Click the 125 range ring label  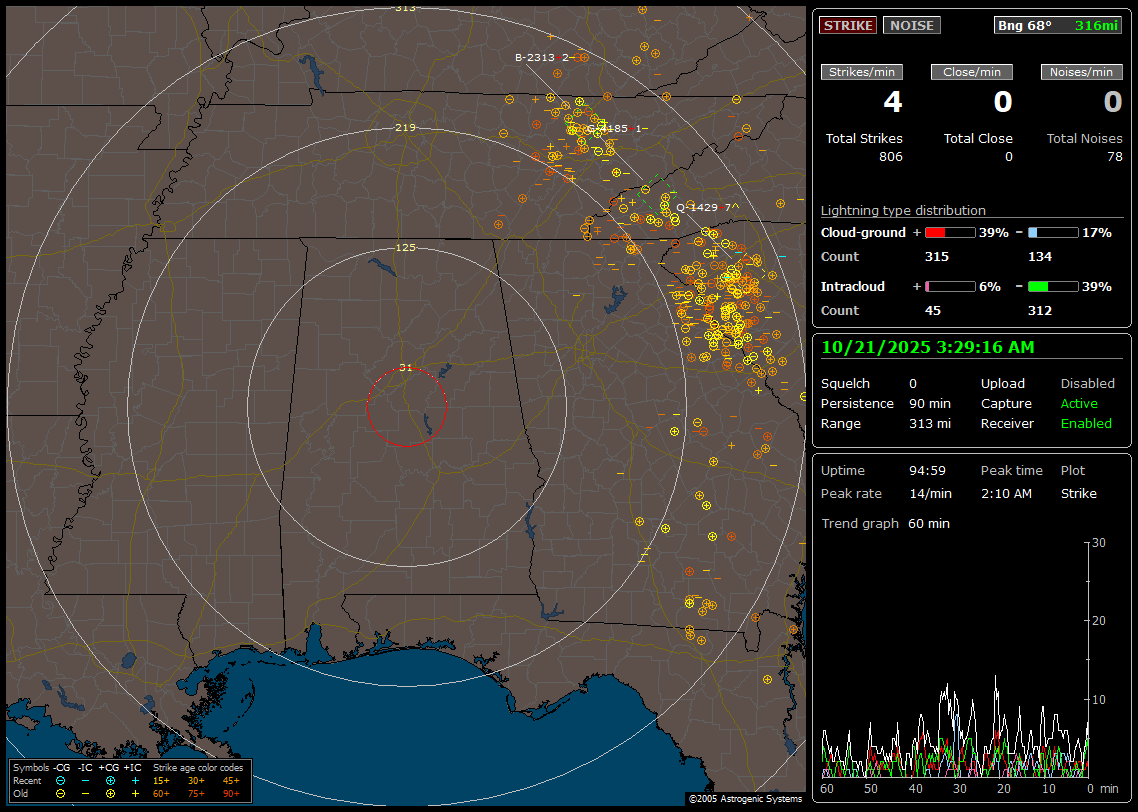(x=405, y=247)
